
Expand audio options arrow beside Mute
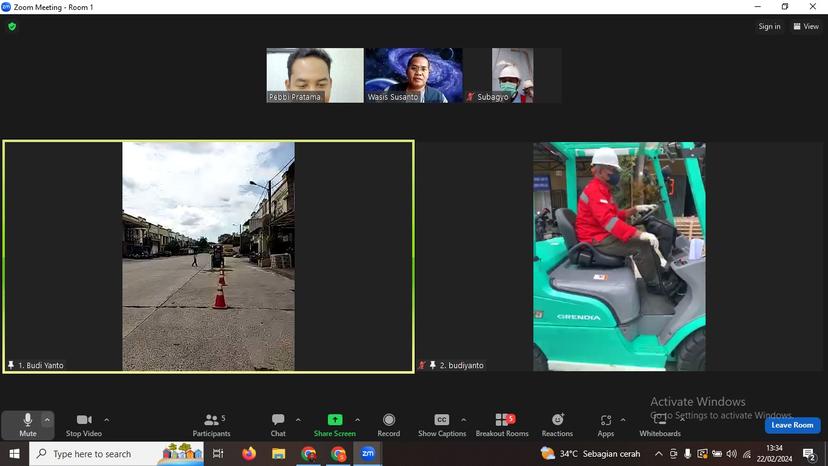point(47,420)
